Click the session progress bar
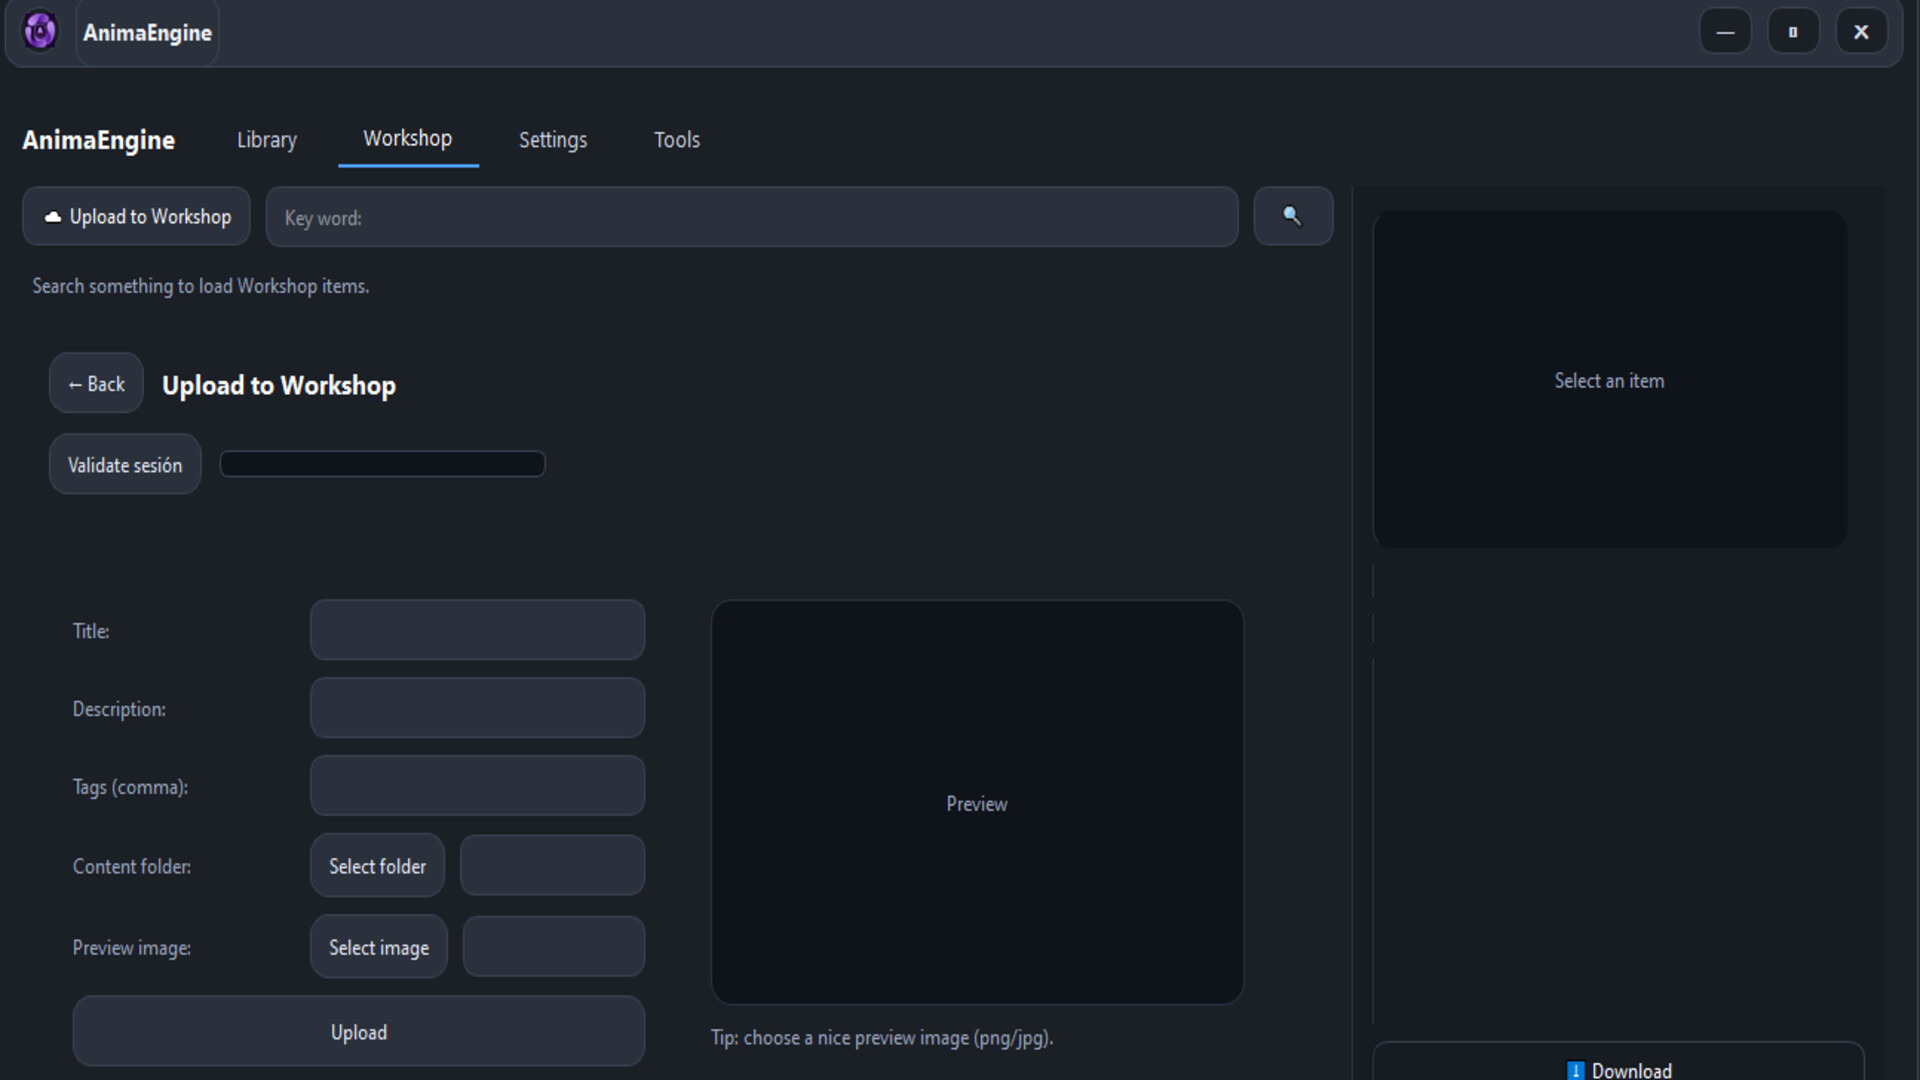1920x1080 pixels. 382,464
